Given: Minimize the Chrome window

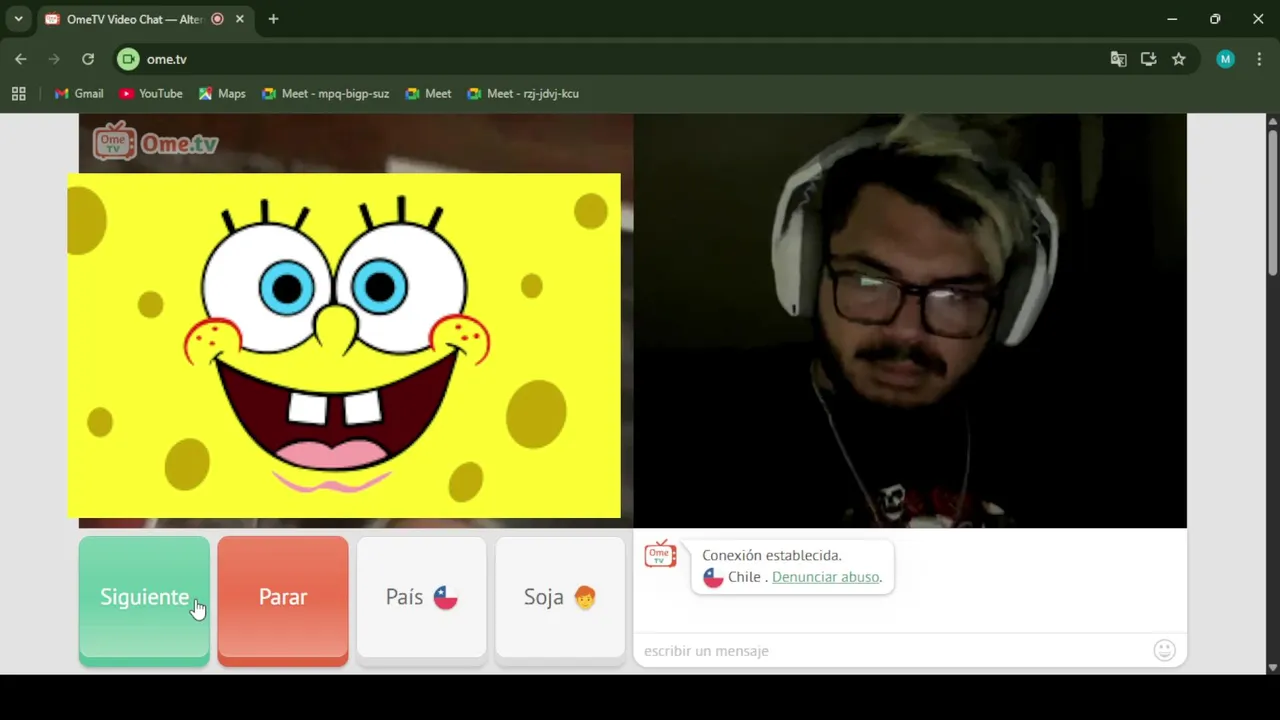Looking at the screenshot, I should coord(1172,19).
